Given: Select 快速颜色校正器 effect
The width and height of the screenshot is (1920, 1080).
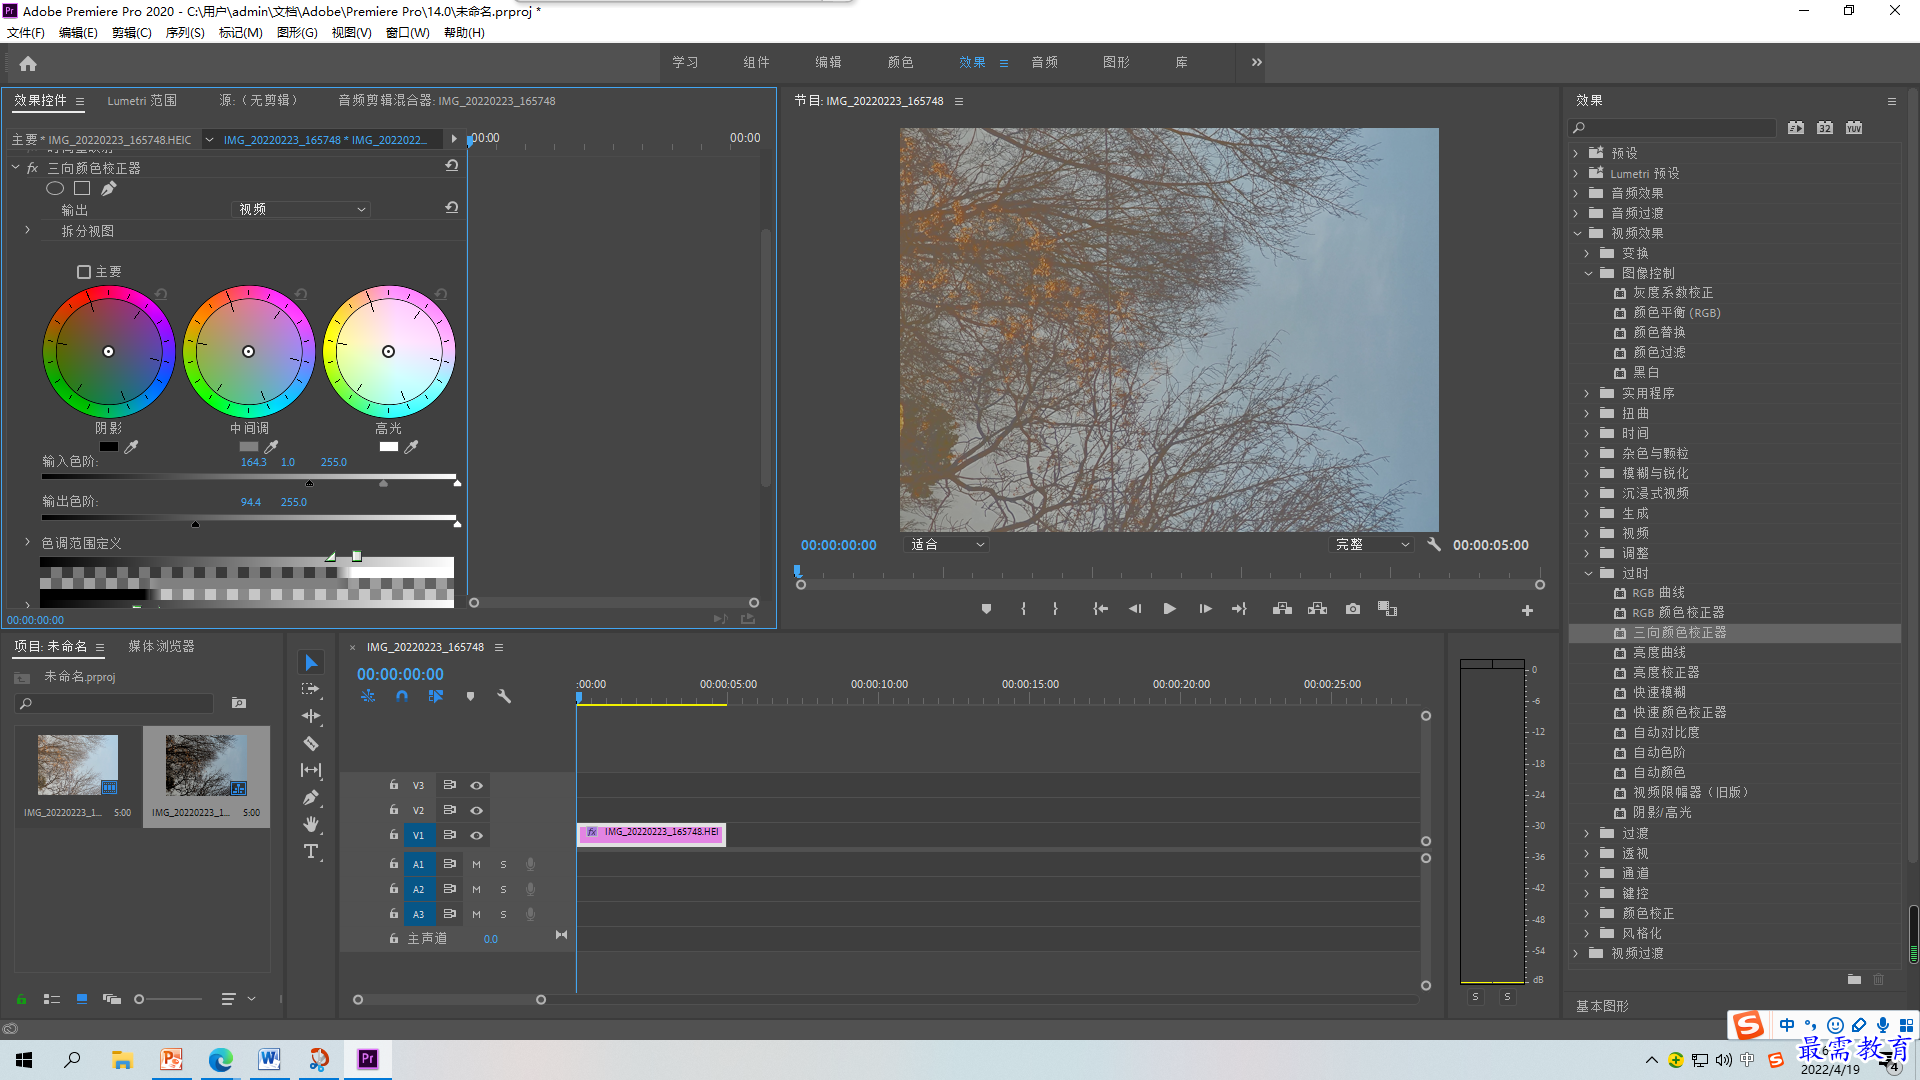Looking at the screenshot, I should [x=1679, y=713].
